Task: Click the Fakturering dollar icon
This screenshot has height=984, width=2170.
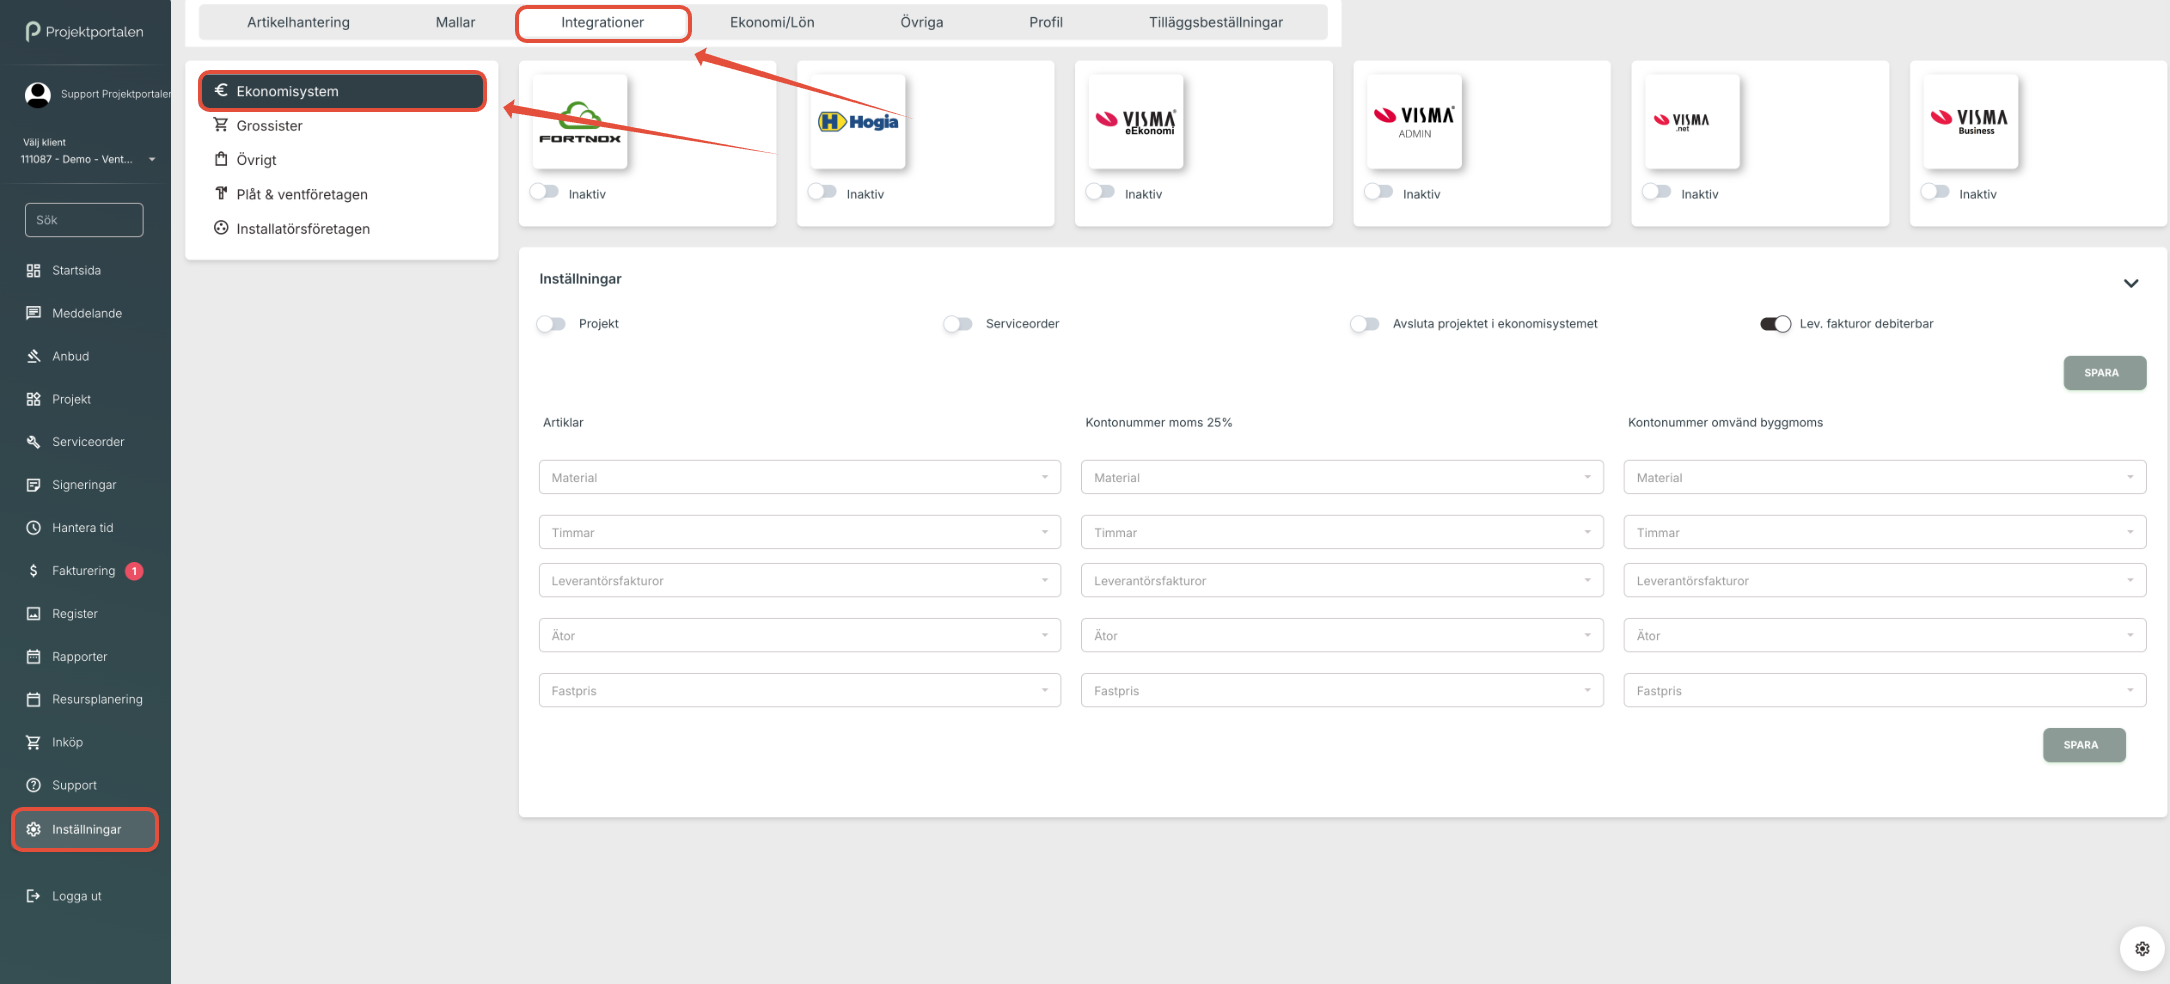Action: tap(33, 571)
